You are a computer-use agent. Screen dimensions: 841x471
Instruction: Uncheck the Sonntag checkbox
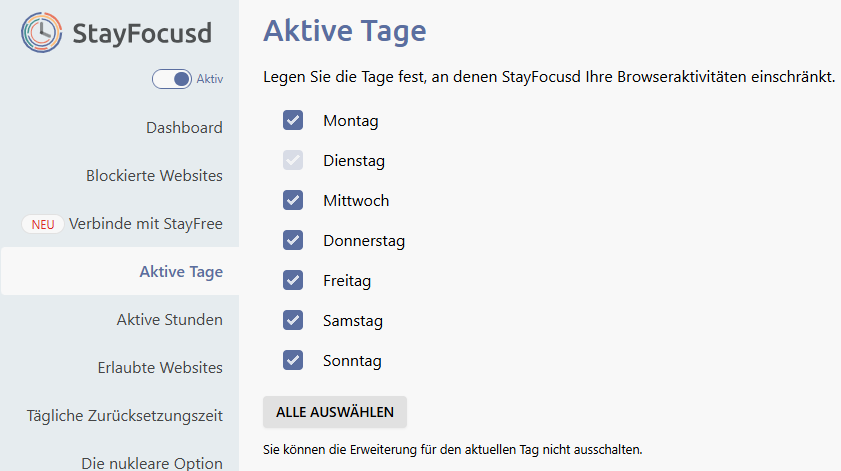293,361
